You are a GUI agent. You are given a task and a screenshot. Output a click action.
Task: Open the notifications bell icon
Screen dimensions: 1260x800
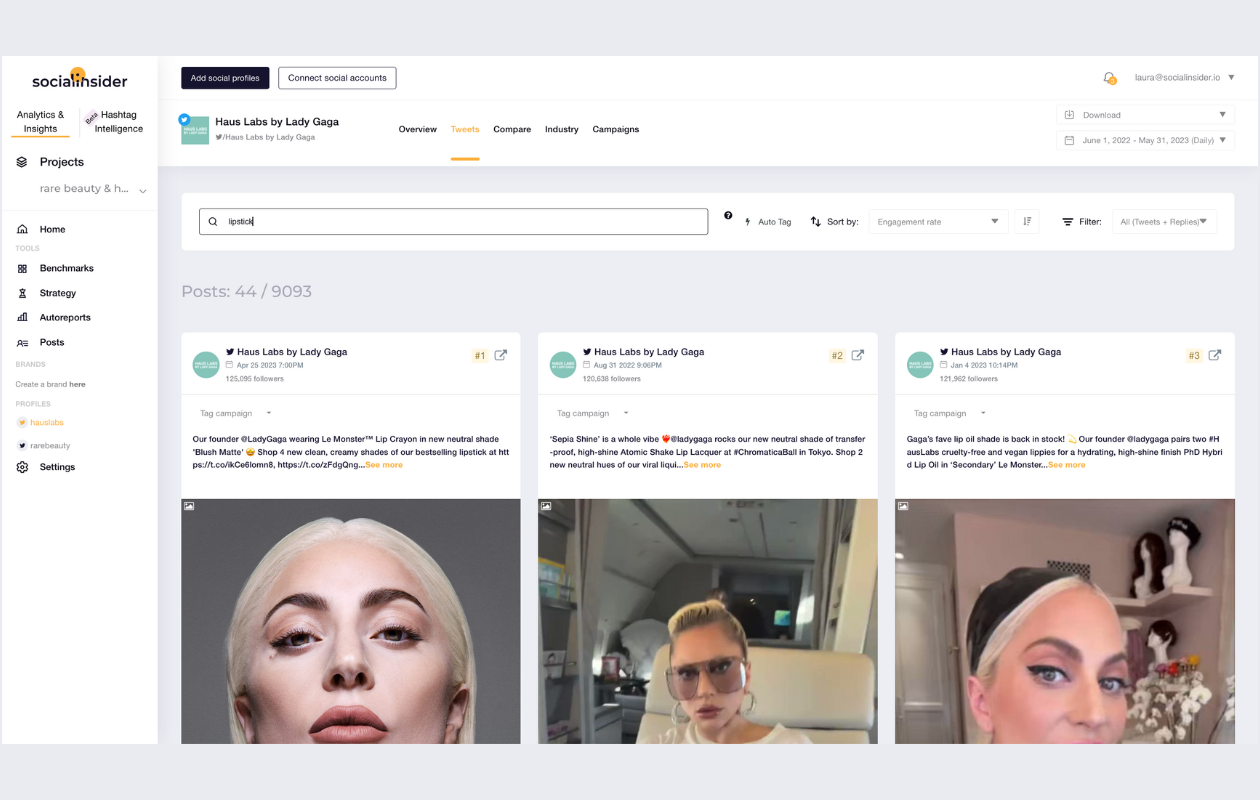tap(1109, 77)
